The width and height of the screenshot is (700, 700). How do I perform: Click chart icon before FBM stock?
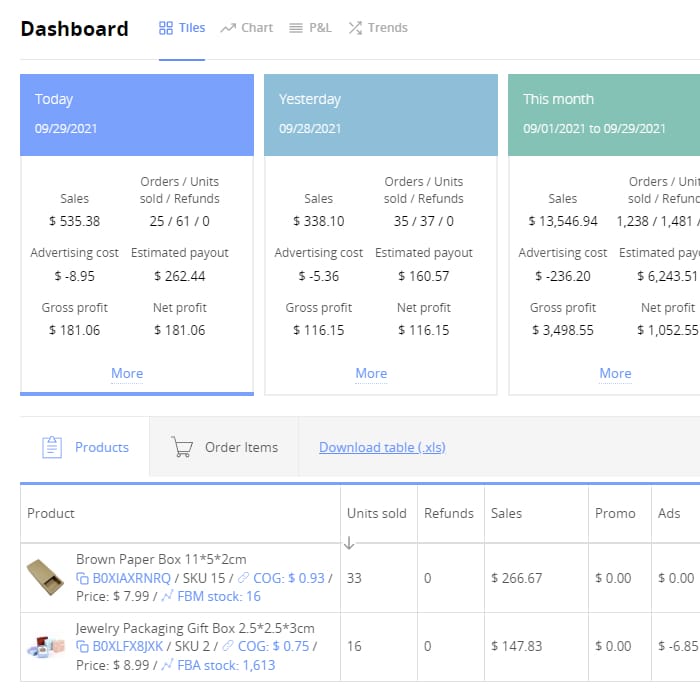[x=167, y=596]
